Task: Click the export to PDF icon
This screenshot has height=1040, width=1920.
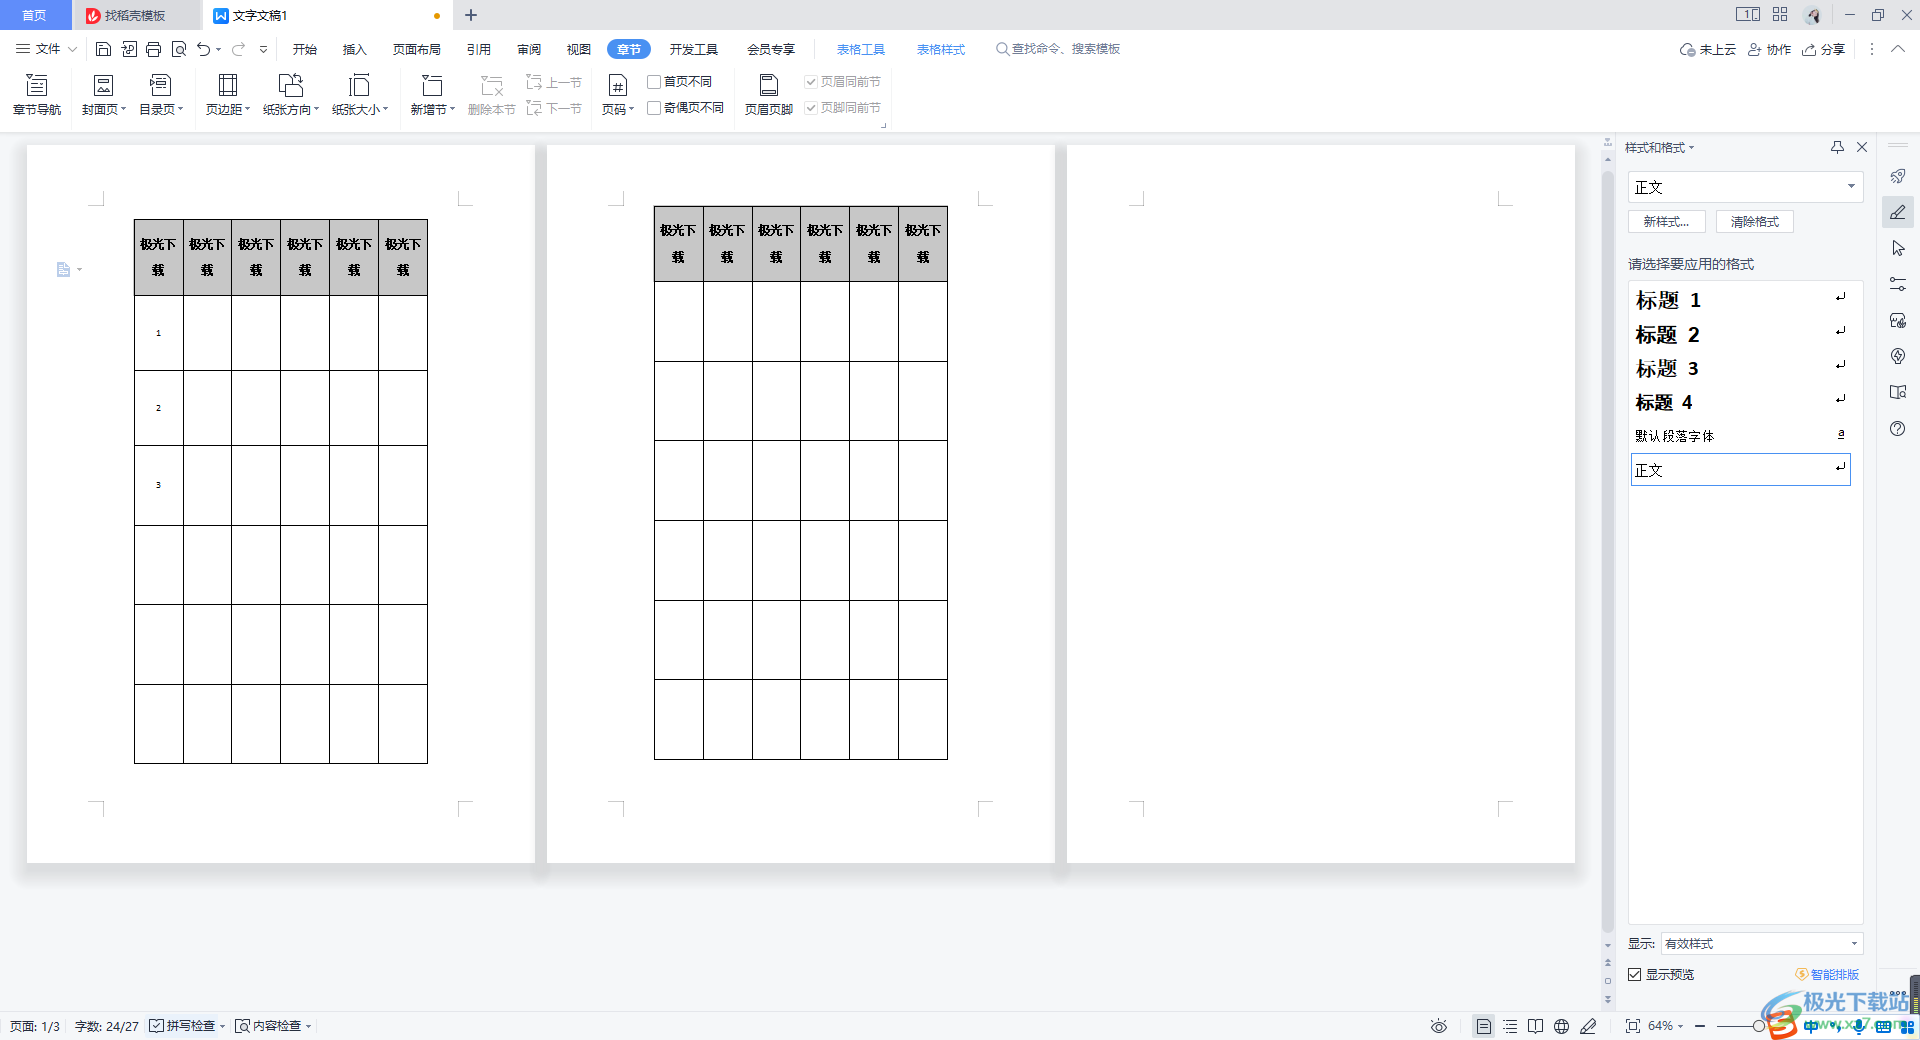Action: click(129, 49)
